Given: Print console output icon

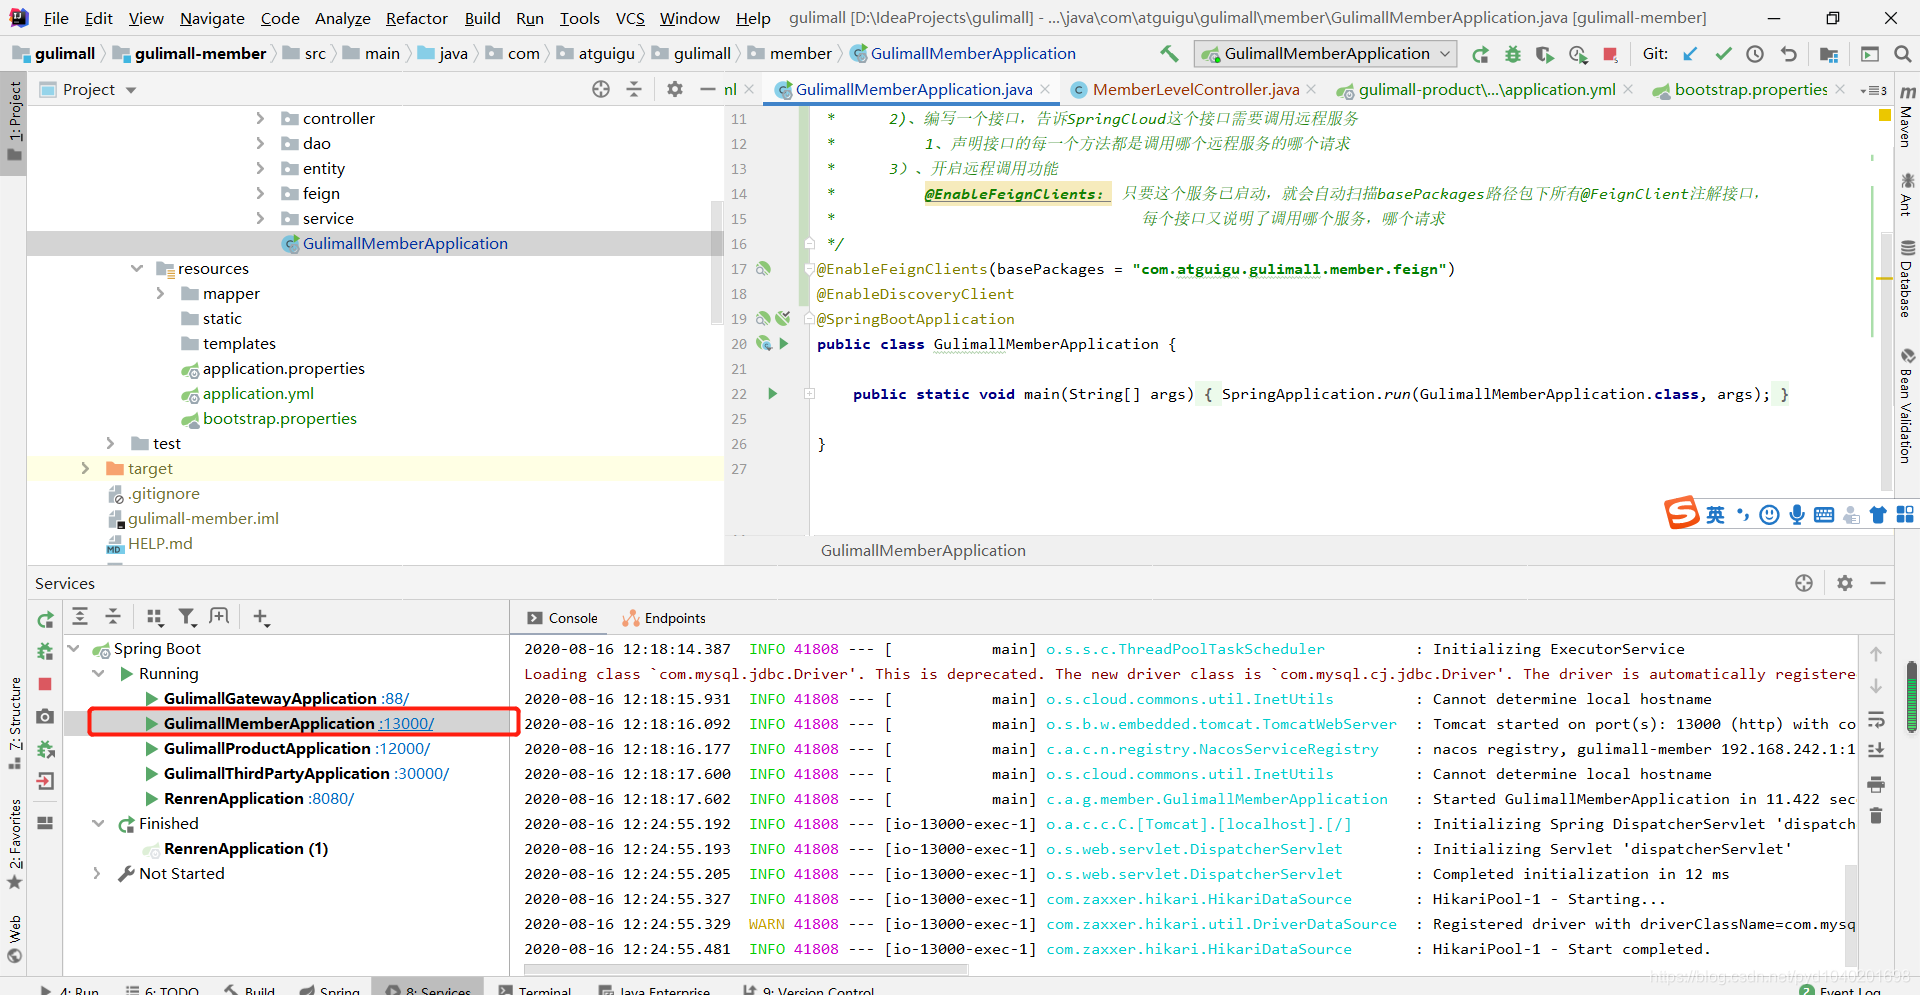Looking at the screenshot, I should pos(1876,784).
